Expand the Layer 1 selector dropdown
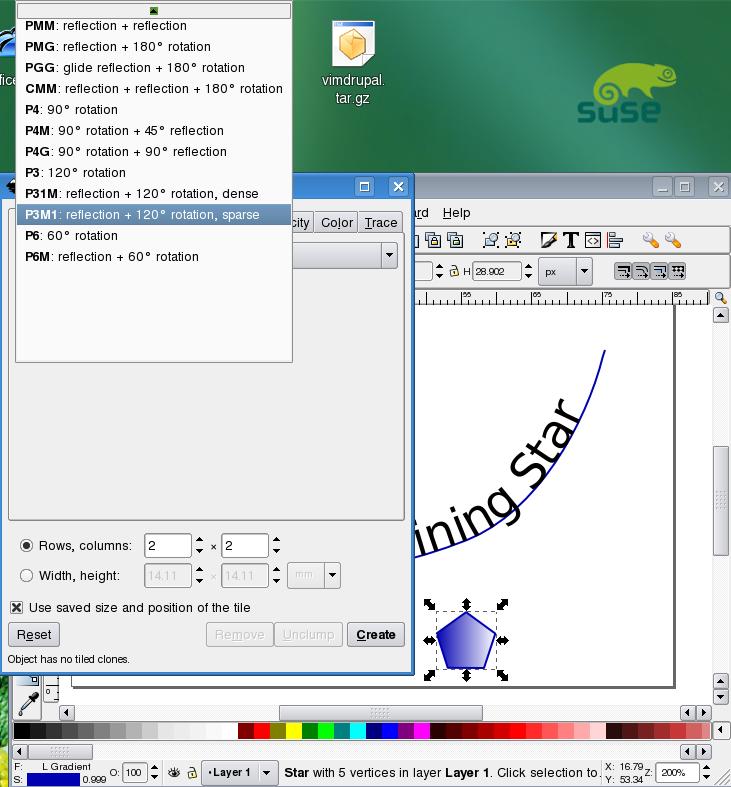Viewport: 731px width, 787px height. (x=266, y=772)
